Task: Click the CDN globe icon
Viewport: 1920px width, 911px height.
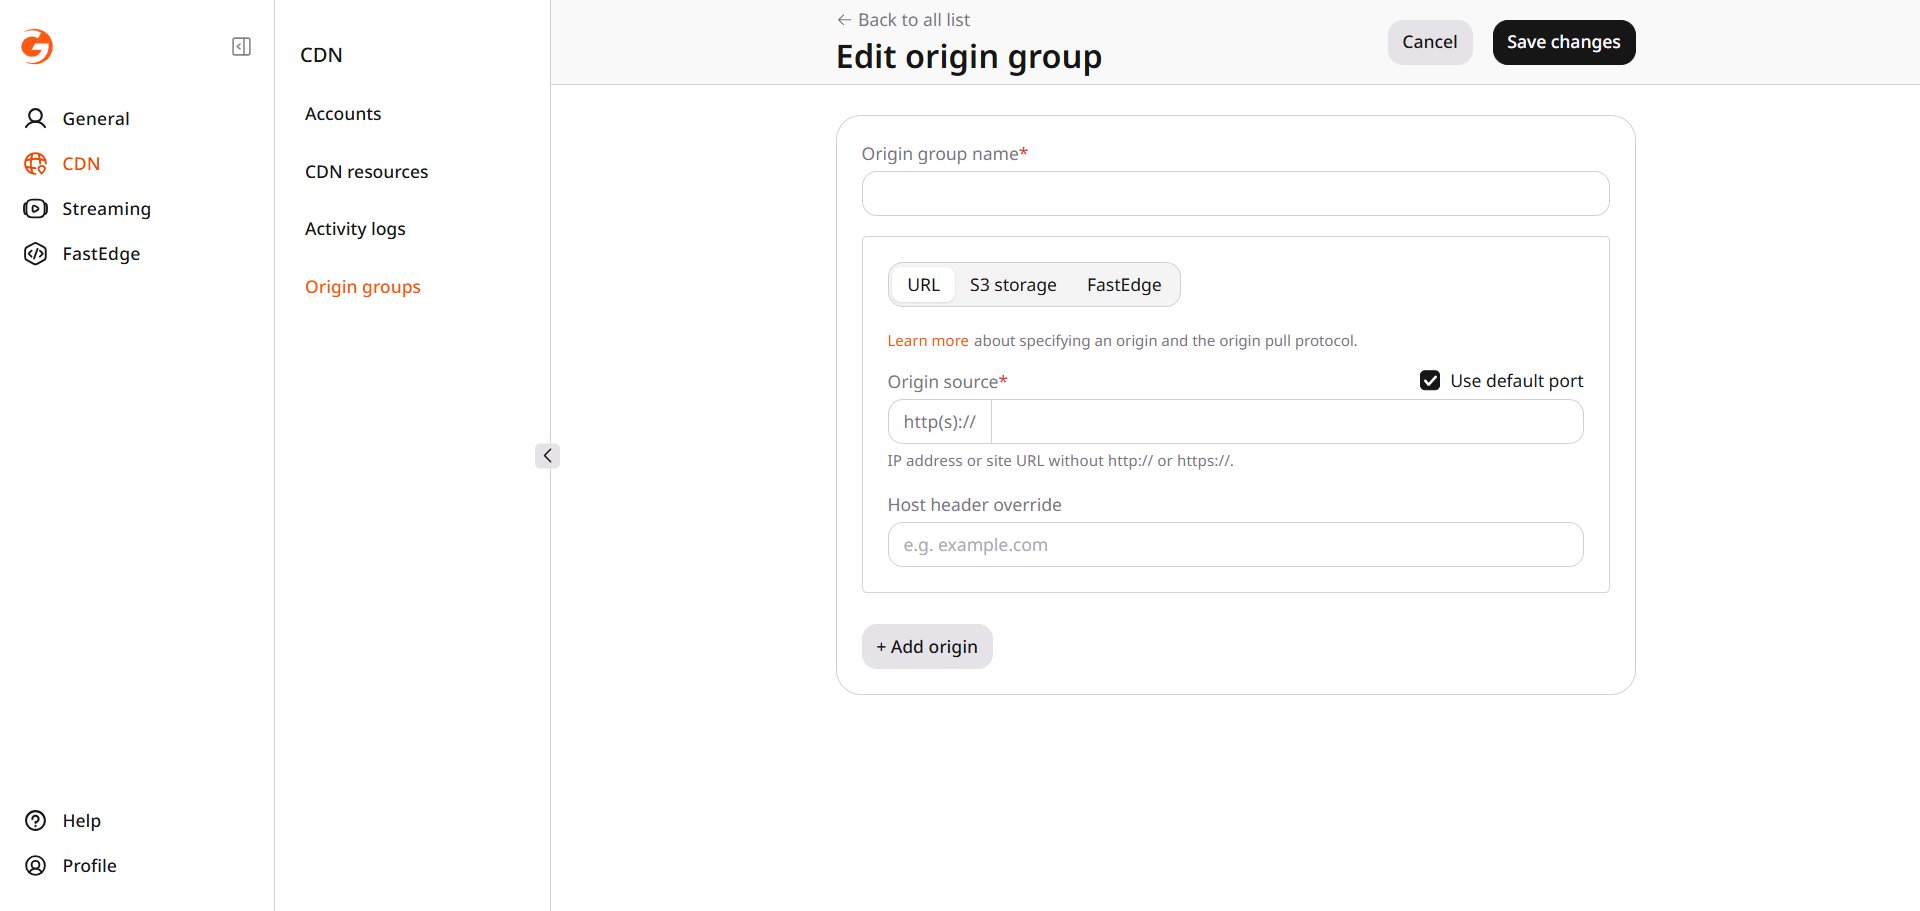Action: 36,164
